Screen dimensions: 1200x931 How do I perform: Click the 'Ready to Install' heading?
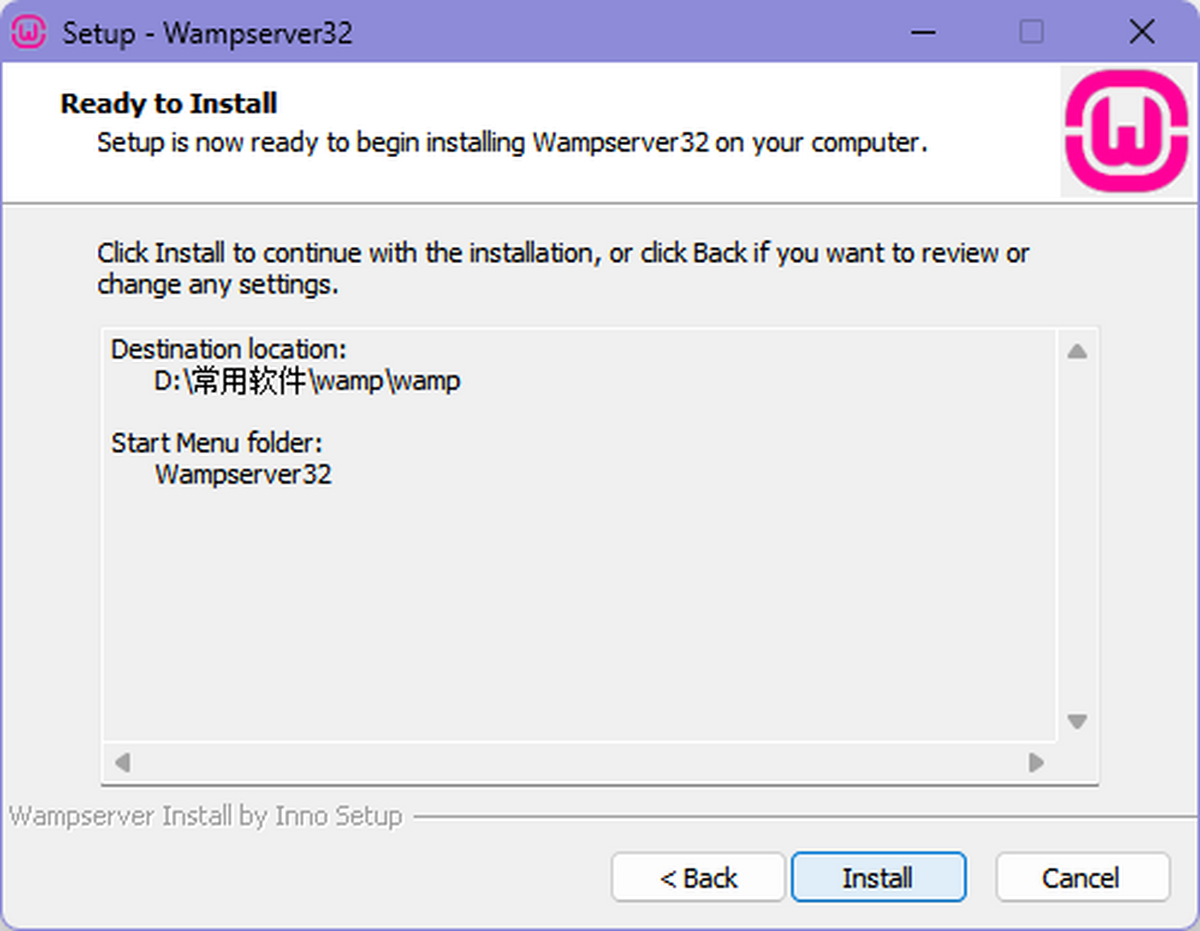click(169, 104)
